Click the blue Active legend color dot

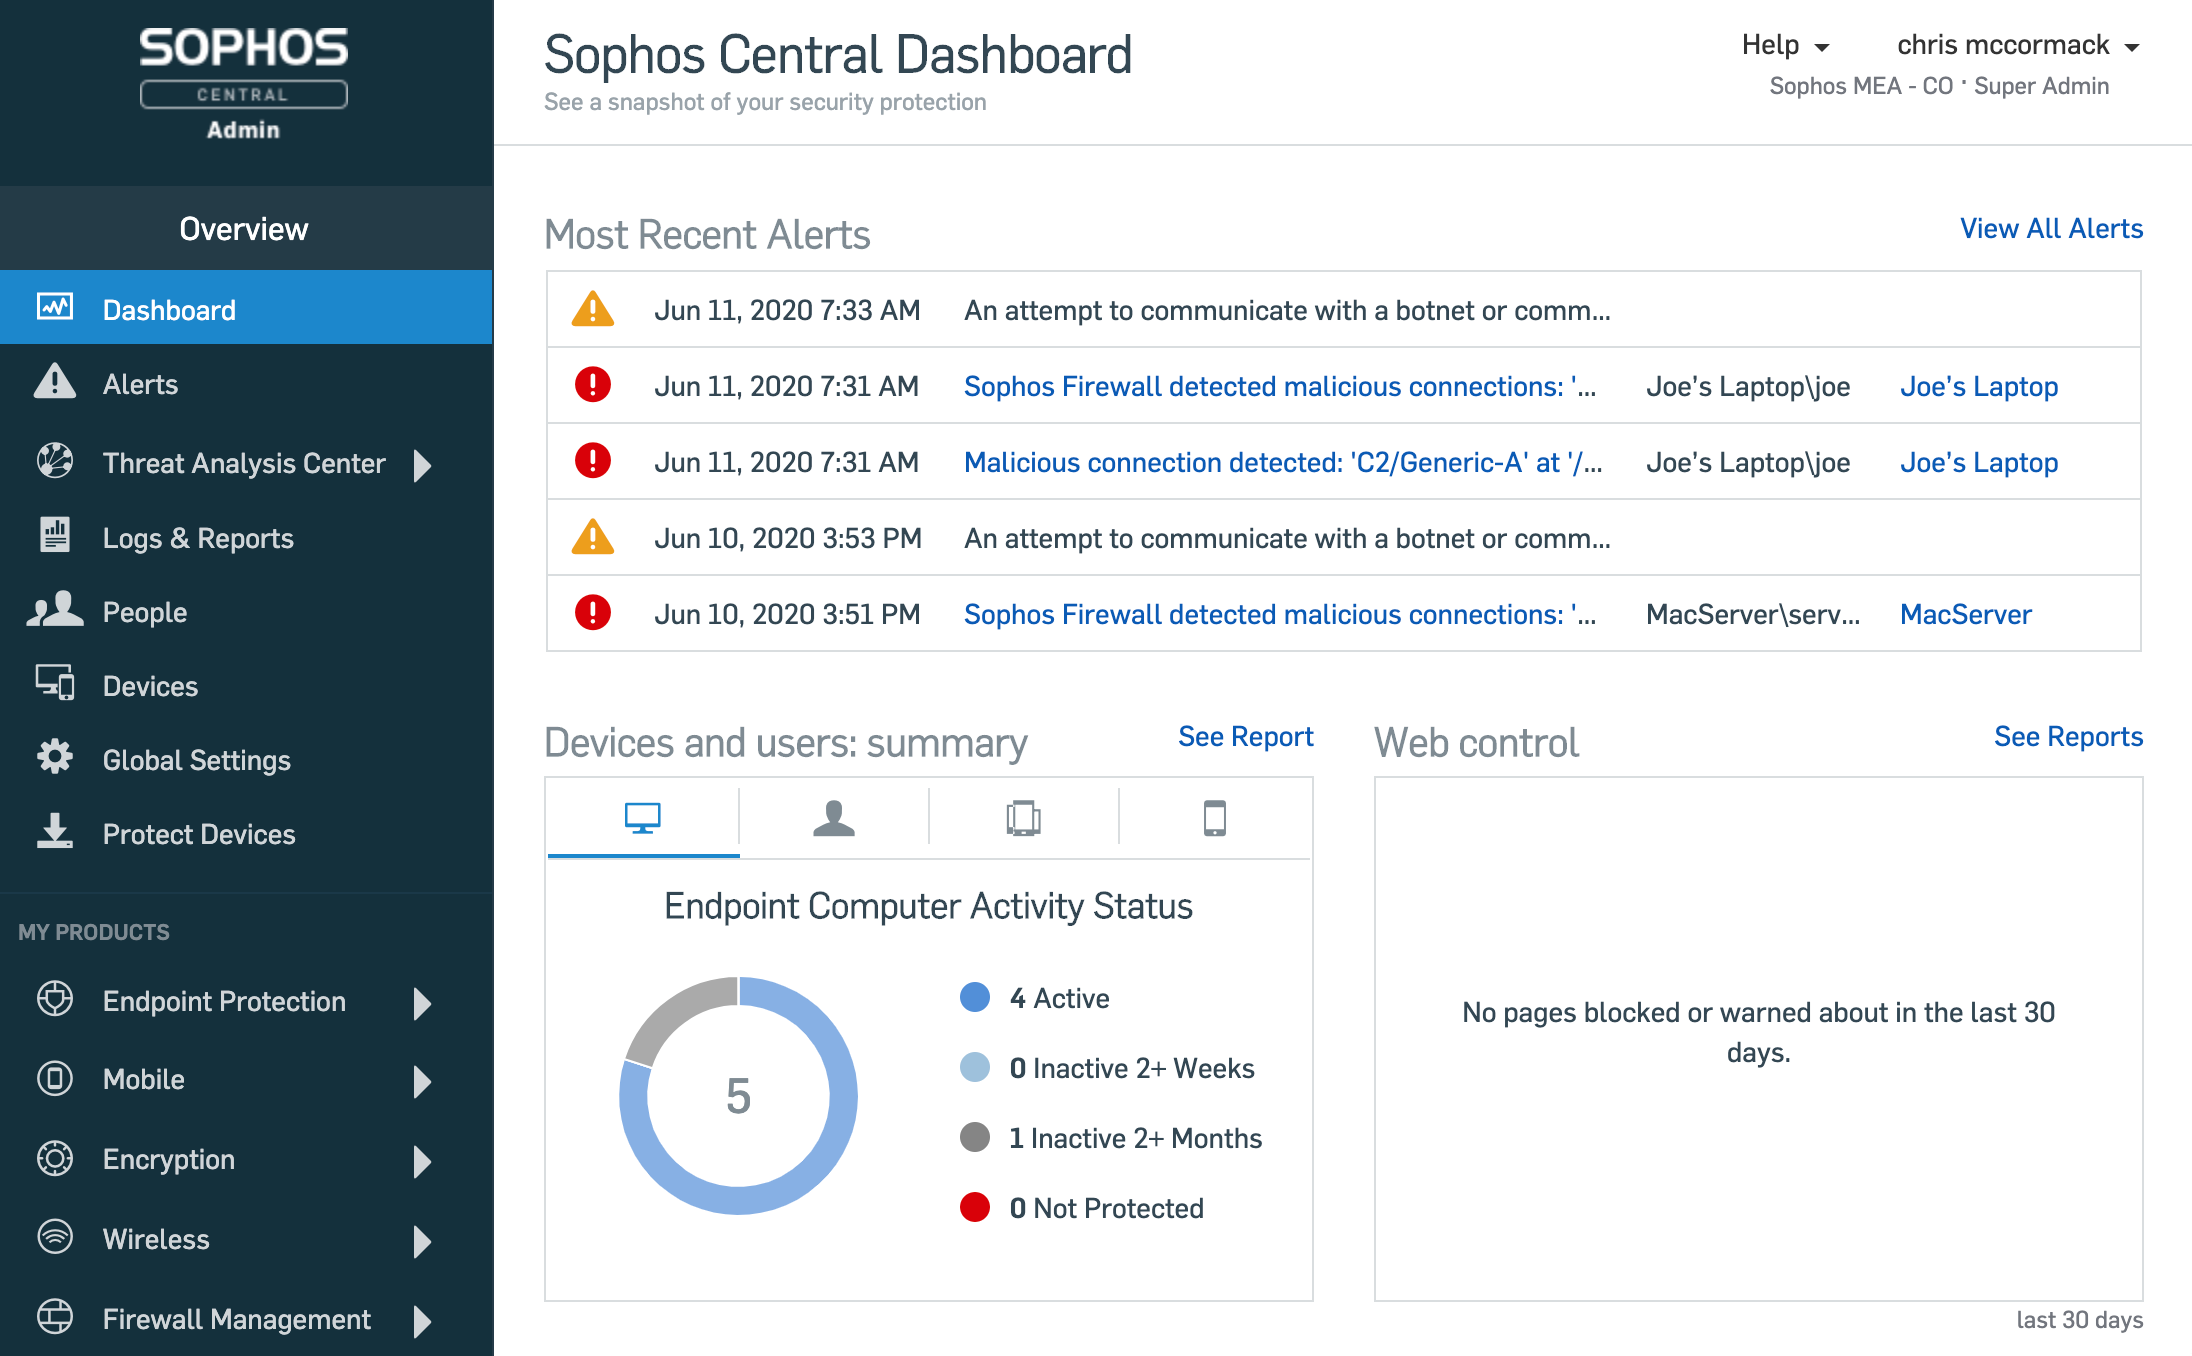[x=974, y=997]
